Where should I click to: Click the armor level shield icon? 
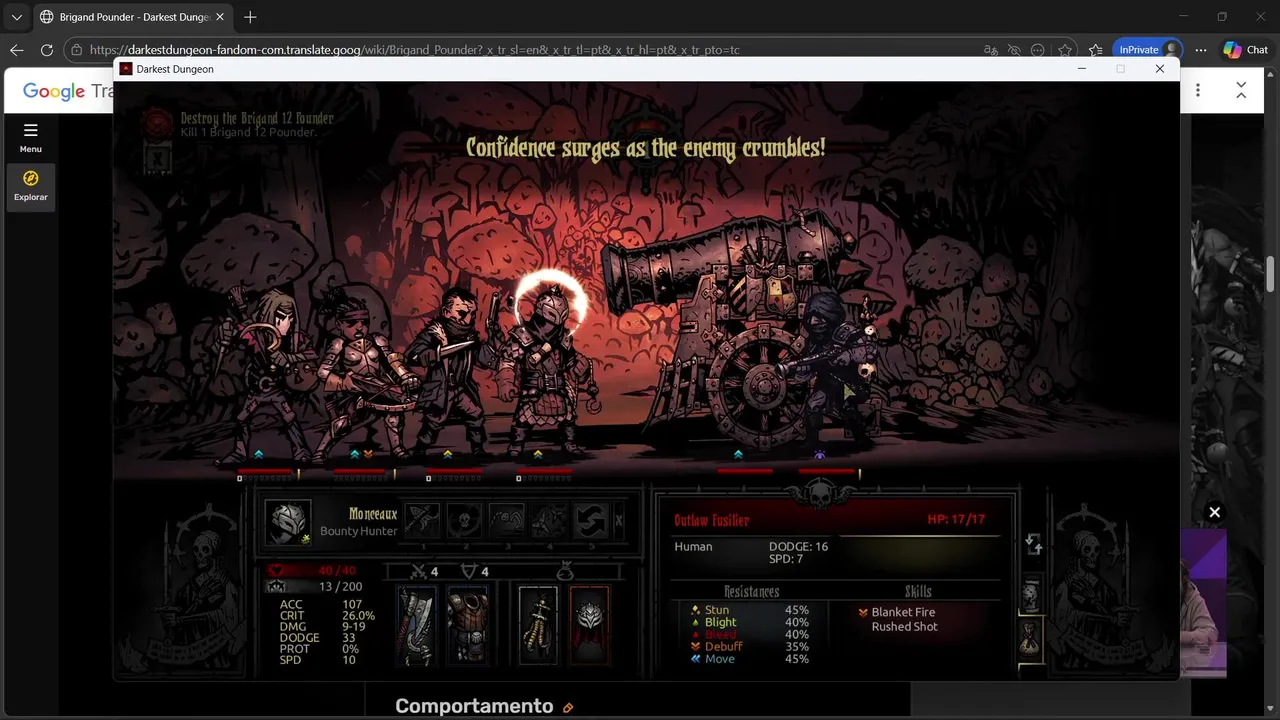pos(469,571)
